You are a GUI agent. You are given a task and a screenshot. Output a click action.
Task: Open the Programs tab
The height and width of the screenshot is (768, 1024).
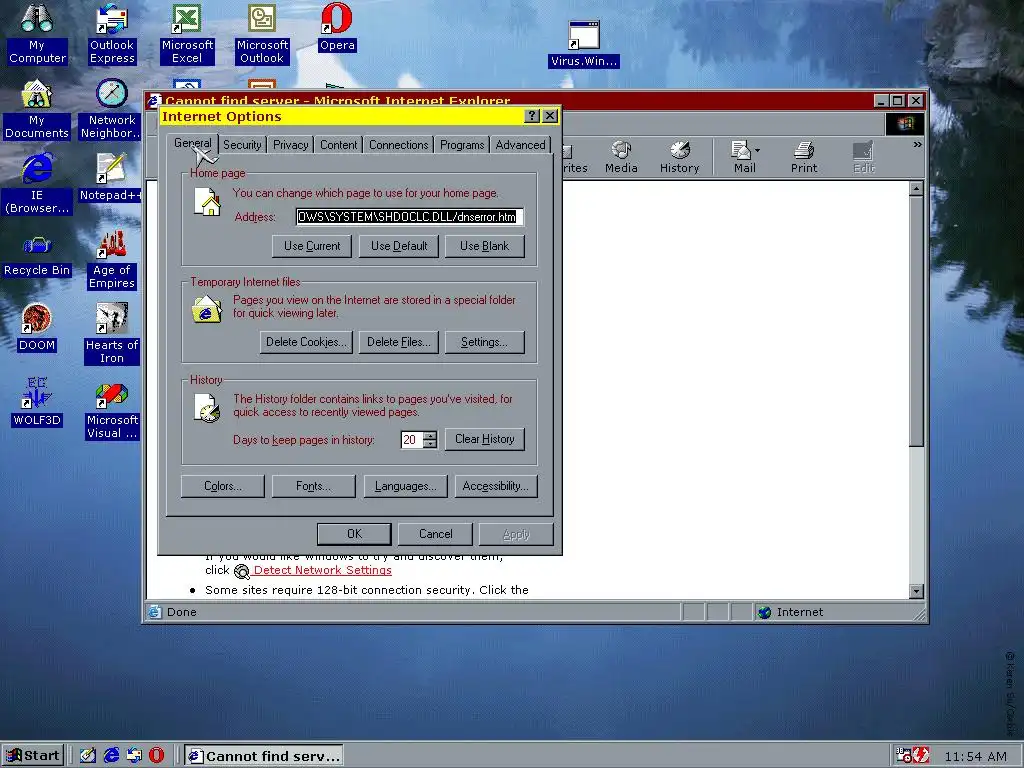click(x=462, y=145)
